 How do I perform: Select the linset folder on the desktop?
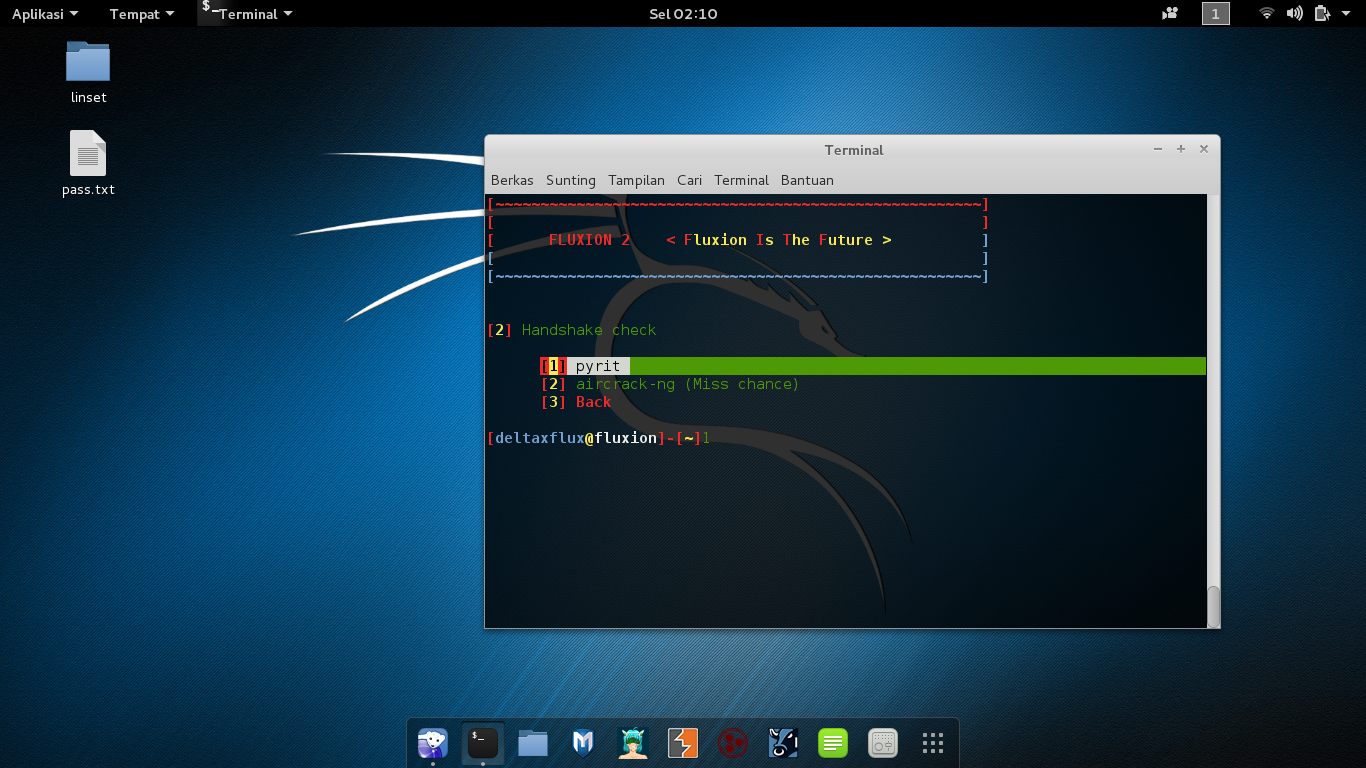pyautogui.click(x=88, y=73)
